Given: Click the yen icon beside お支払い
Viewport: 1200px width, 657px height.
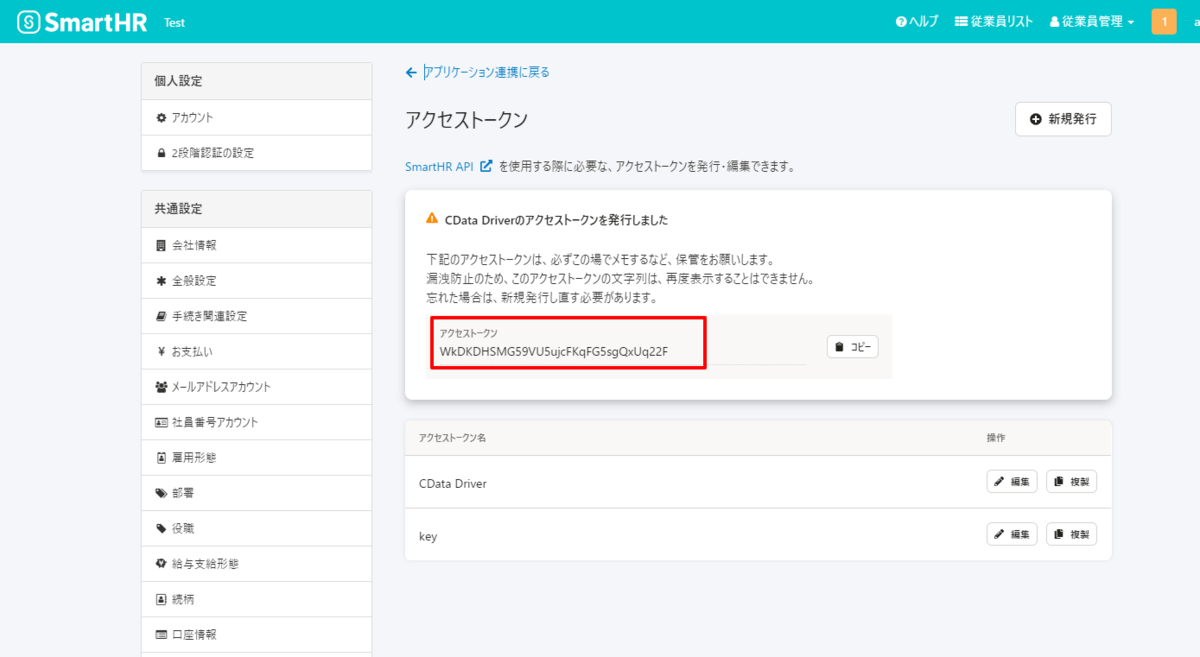Looking at the screenshot, I should pyautogui.click(x=161, y=352).
